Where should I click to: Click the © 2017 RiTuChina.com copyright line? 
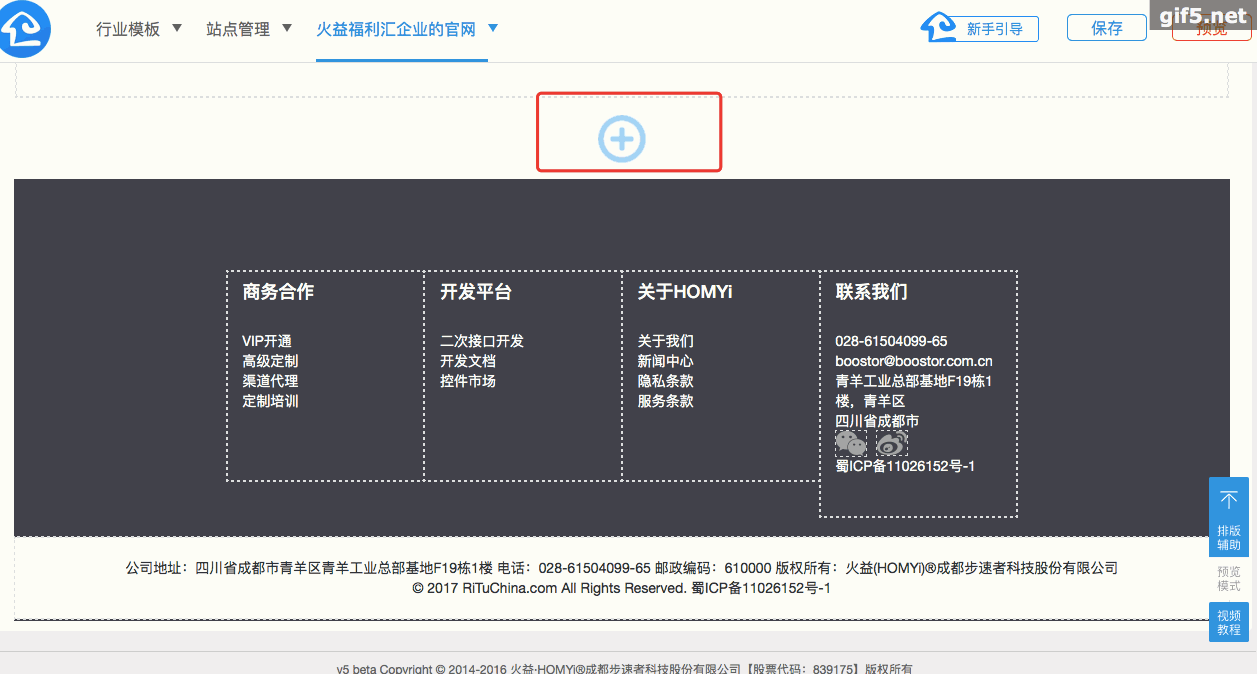[621, 588]
